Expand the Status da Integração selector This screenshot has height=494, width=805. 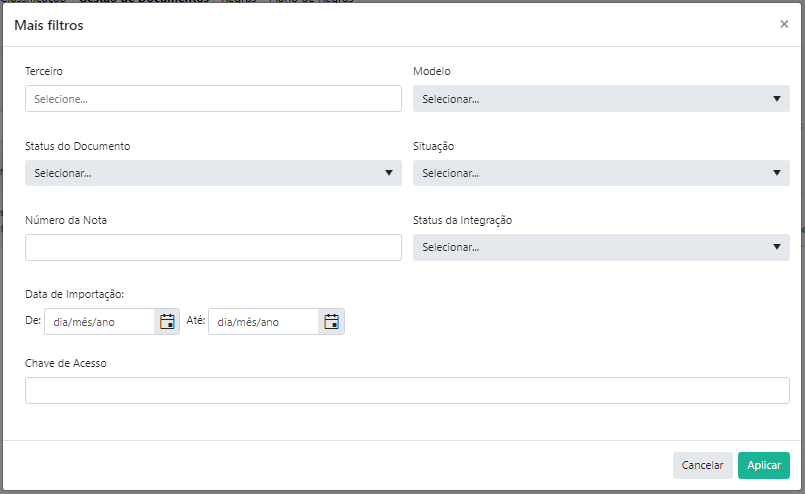[601, 248]
